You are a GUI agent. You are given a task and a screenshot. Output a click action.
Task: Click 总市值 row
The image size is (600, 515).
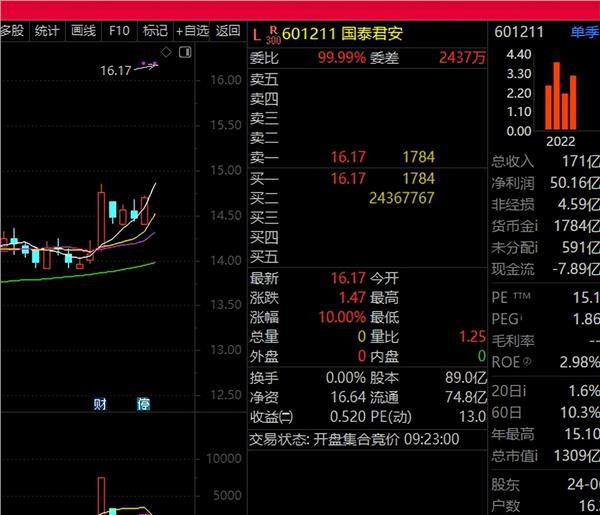coord(545,456)
